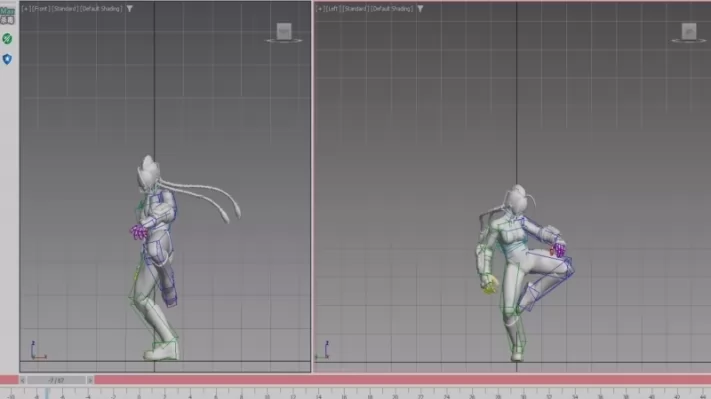The height and width of the screenshot is (399, 711).
Task: Click the viewport filter funnel in Front view
Action: click(x=130, y=9)
